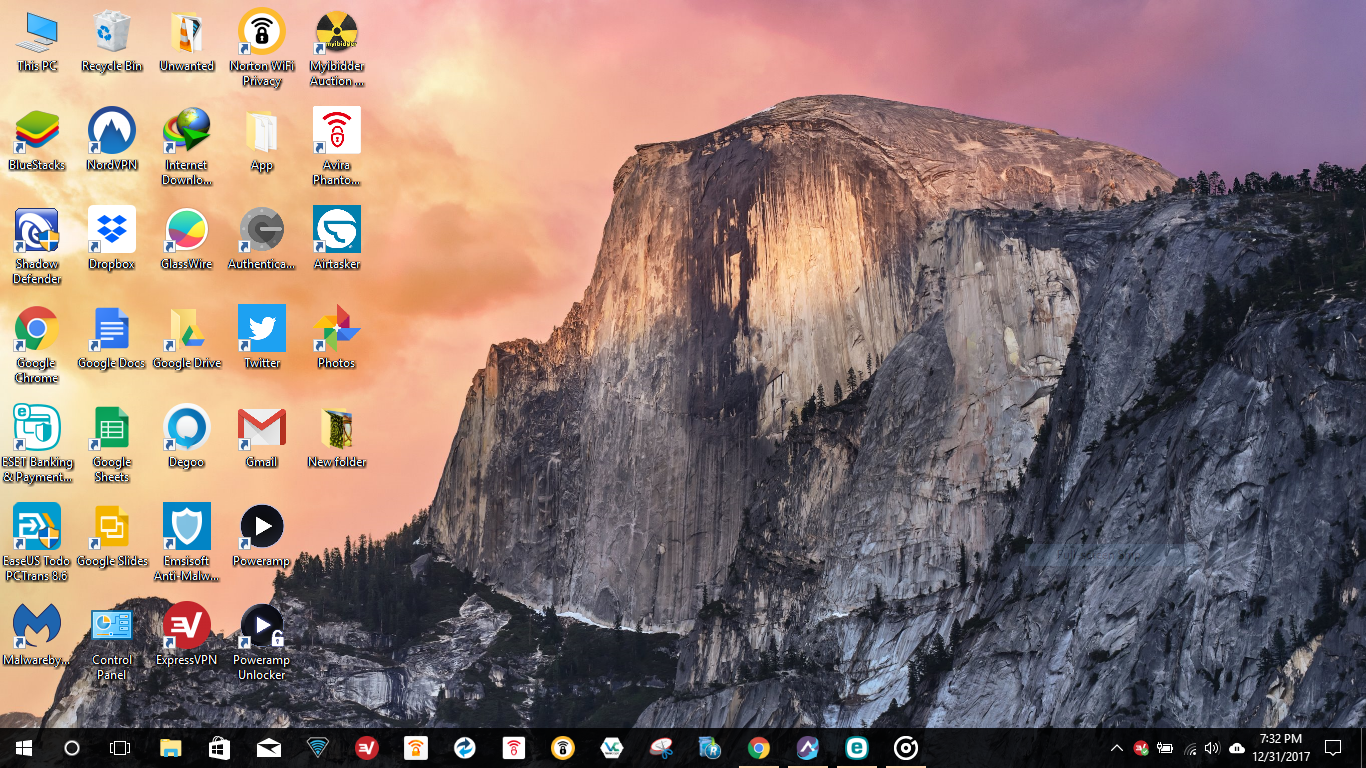The height and width of the screenshot is (768, 1366).
Task: Click the cloud icon in the system tray
Action: [x=1237, y=748]
